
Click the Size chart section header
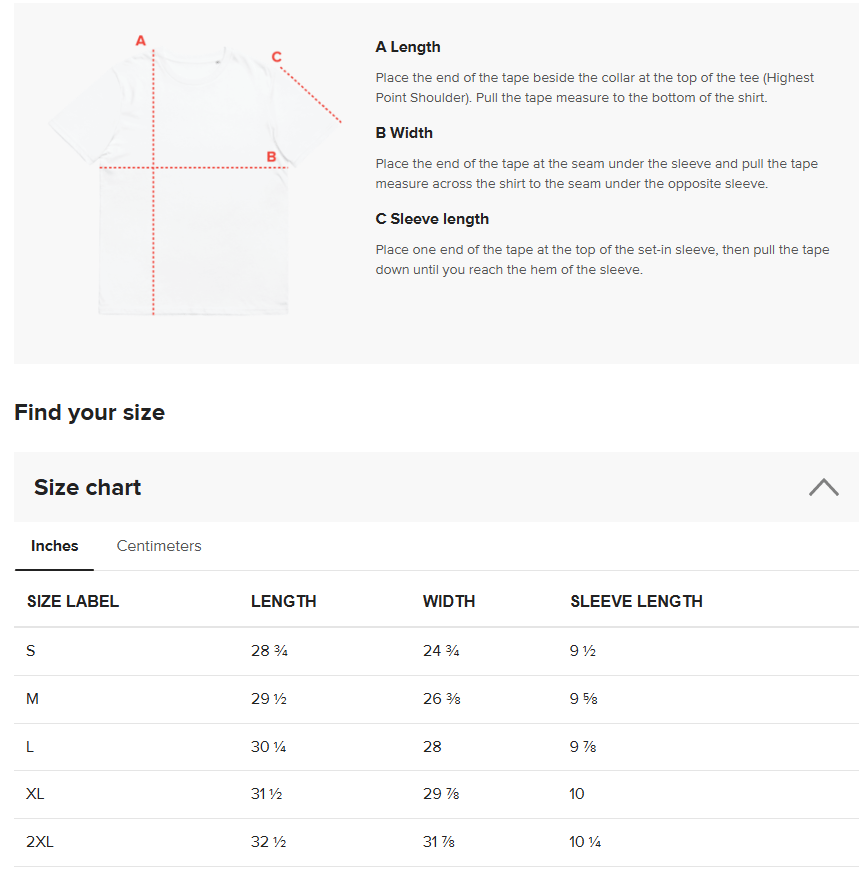[x=88, y=487]
